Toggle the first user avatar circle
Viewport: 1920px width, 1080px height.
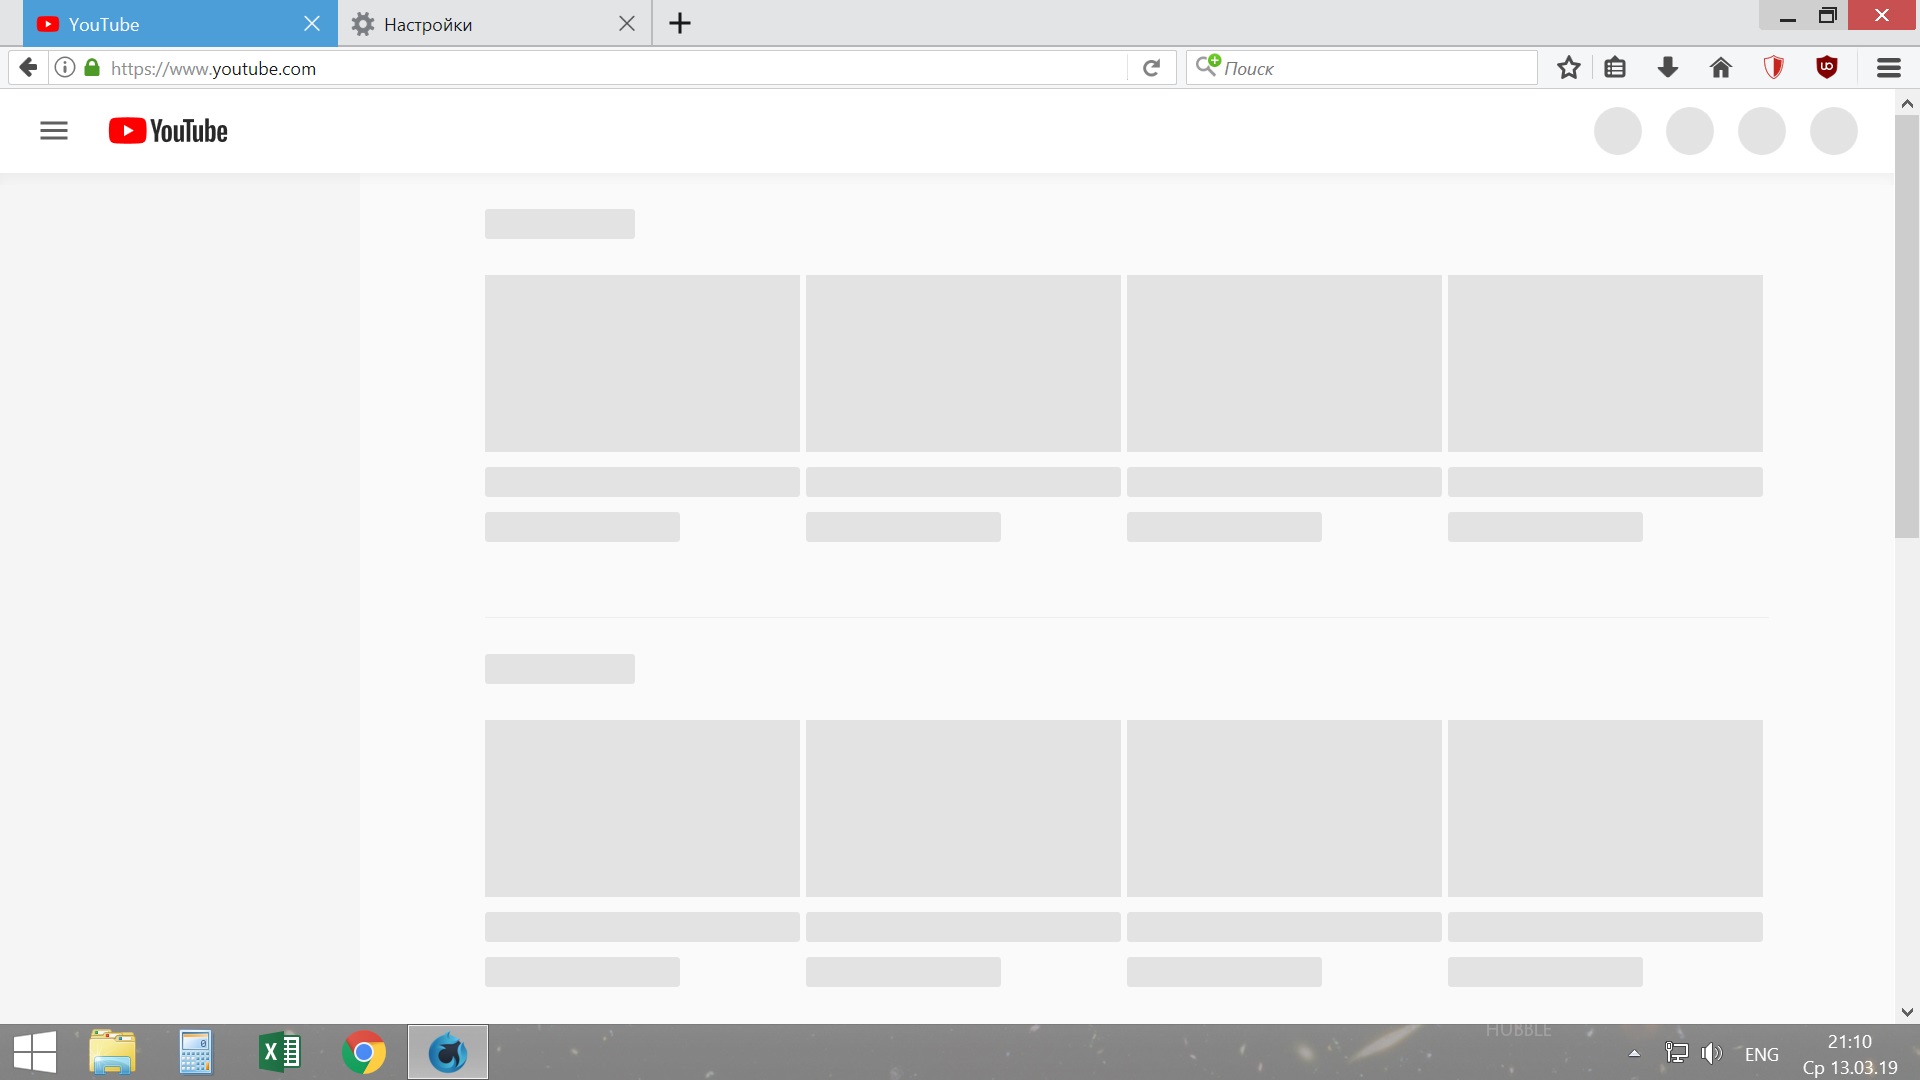(x=1617, y=131)
